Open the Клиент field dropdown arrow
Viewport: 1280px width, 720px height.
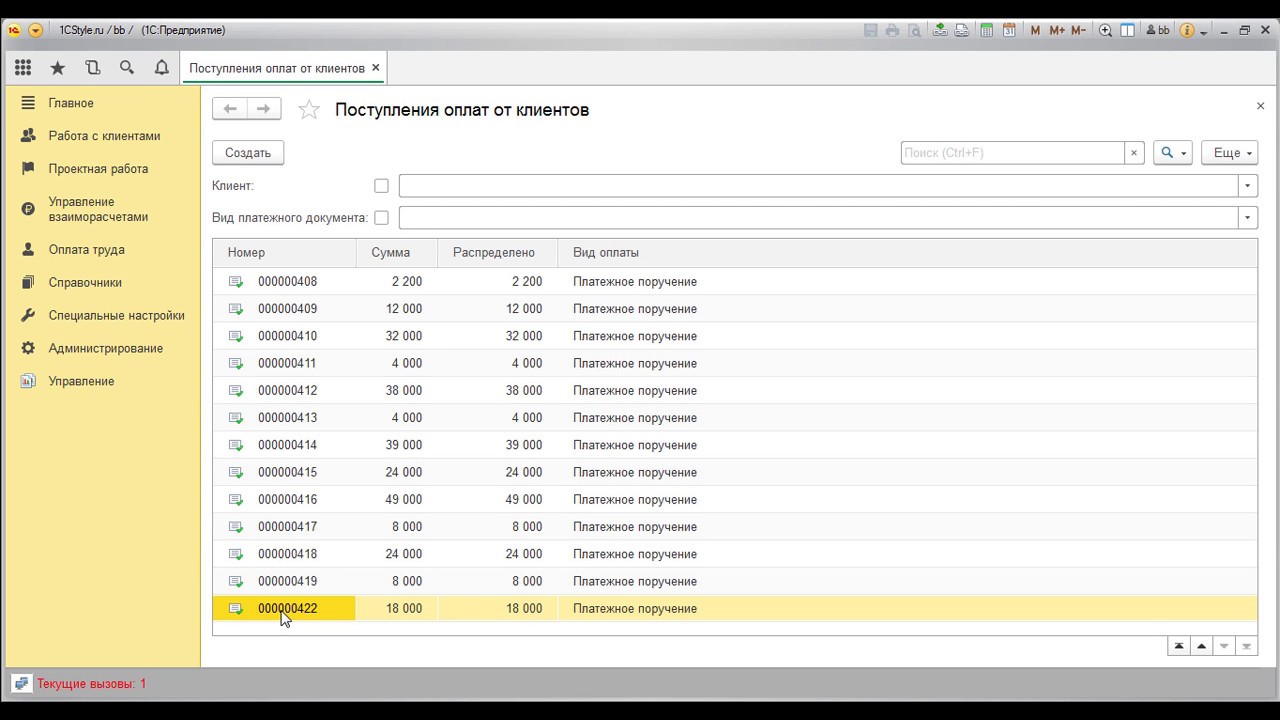coord(1248,186)
